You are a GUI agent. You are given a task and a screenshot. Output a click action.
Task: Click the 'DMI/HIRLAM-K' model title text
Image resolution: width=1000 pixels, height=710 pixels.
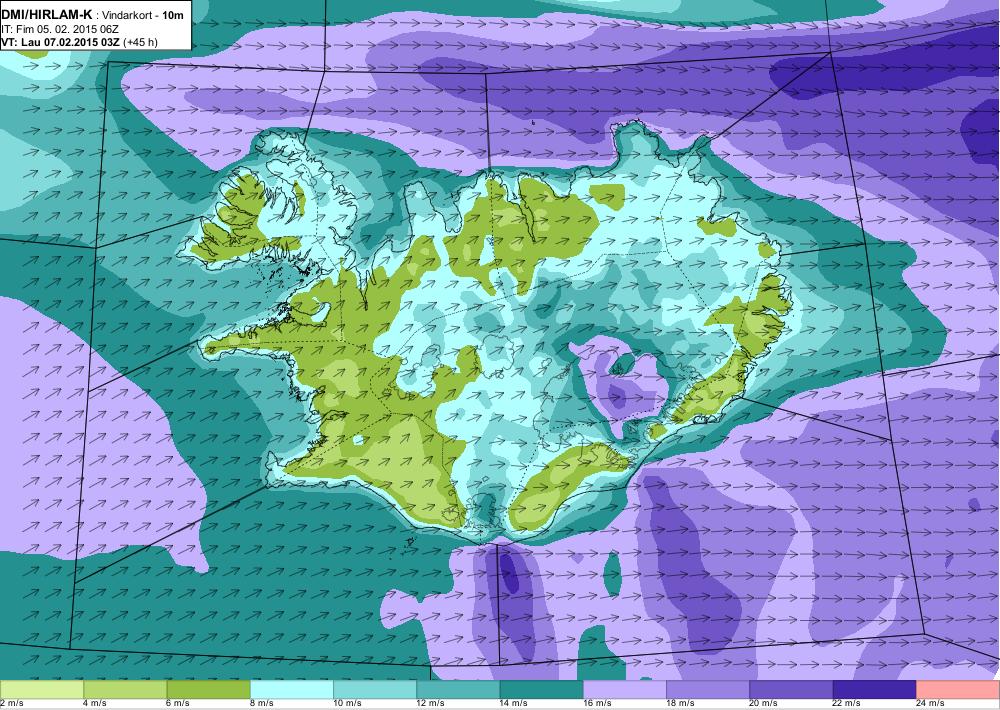(x=47, y=15)
